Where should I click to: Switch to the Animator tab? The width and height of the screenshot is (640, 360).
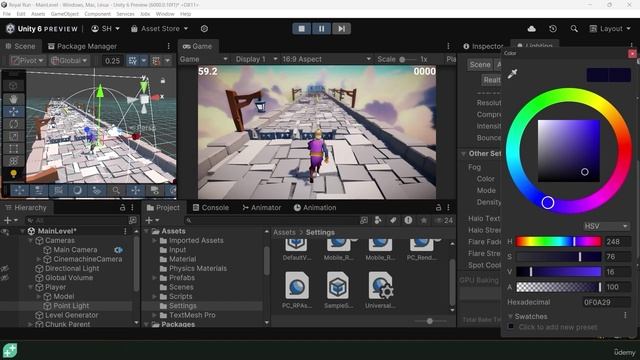(x=262, y=207)
